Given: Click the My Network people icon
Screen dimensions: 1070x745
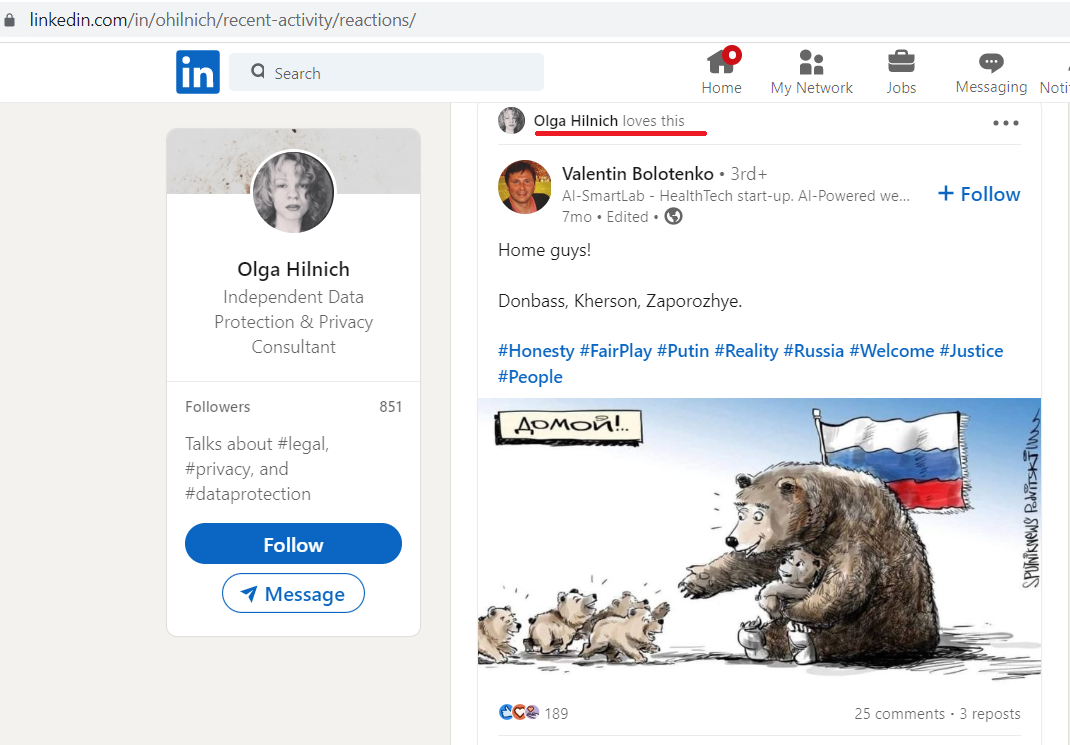Looking at the screenshot, I should coord(811,61).
